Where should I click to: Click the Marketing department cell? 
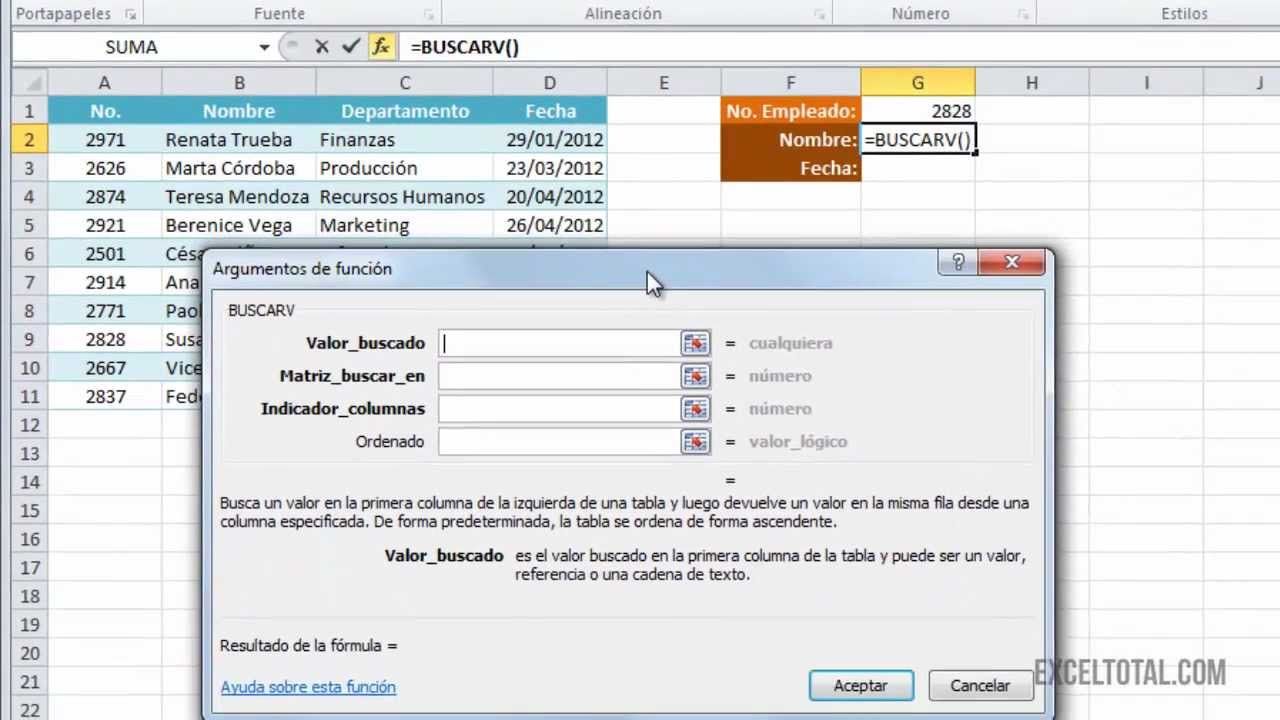click(x=405, y=225)
